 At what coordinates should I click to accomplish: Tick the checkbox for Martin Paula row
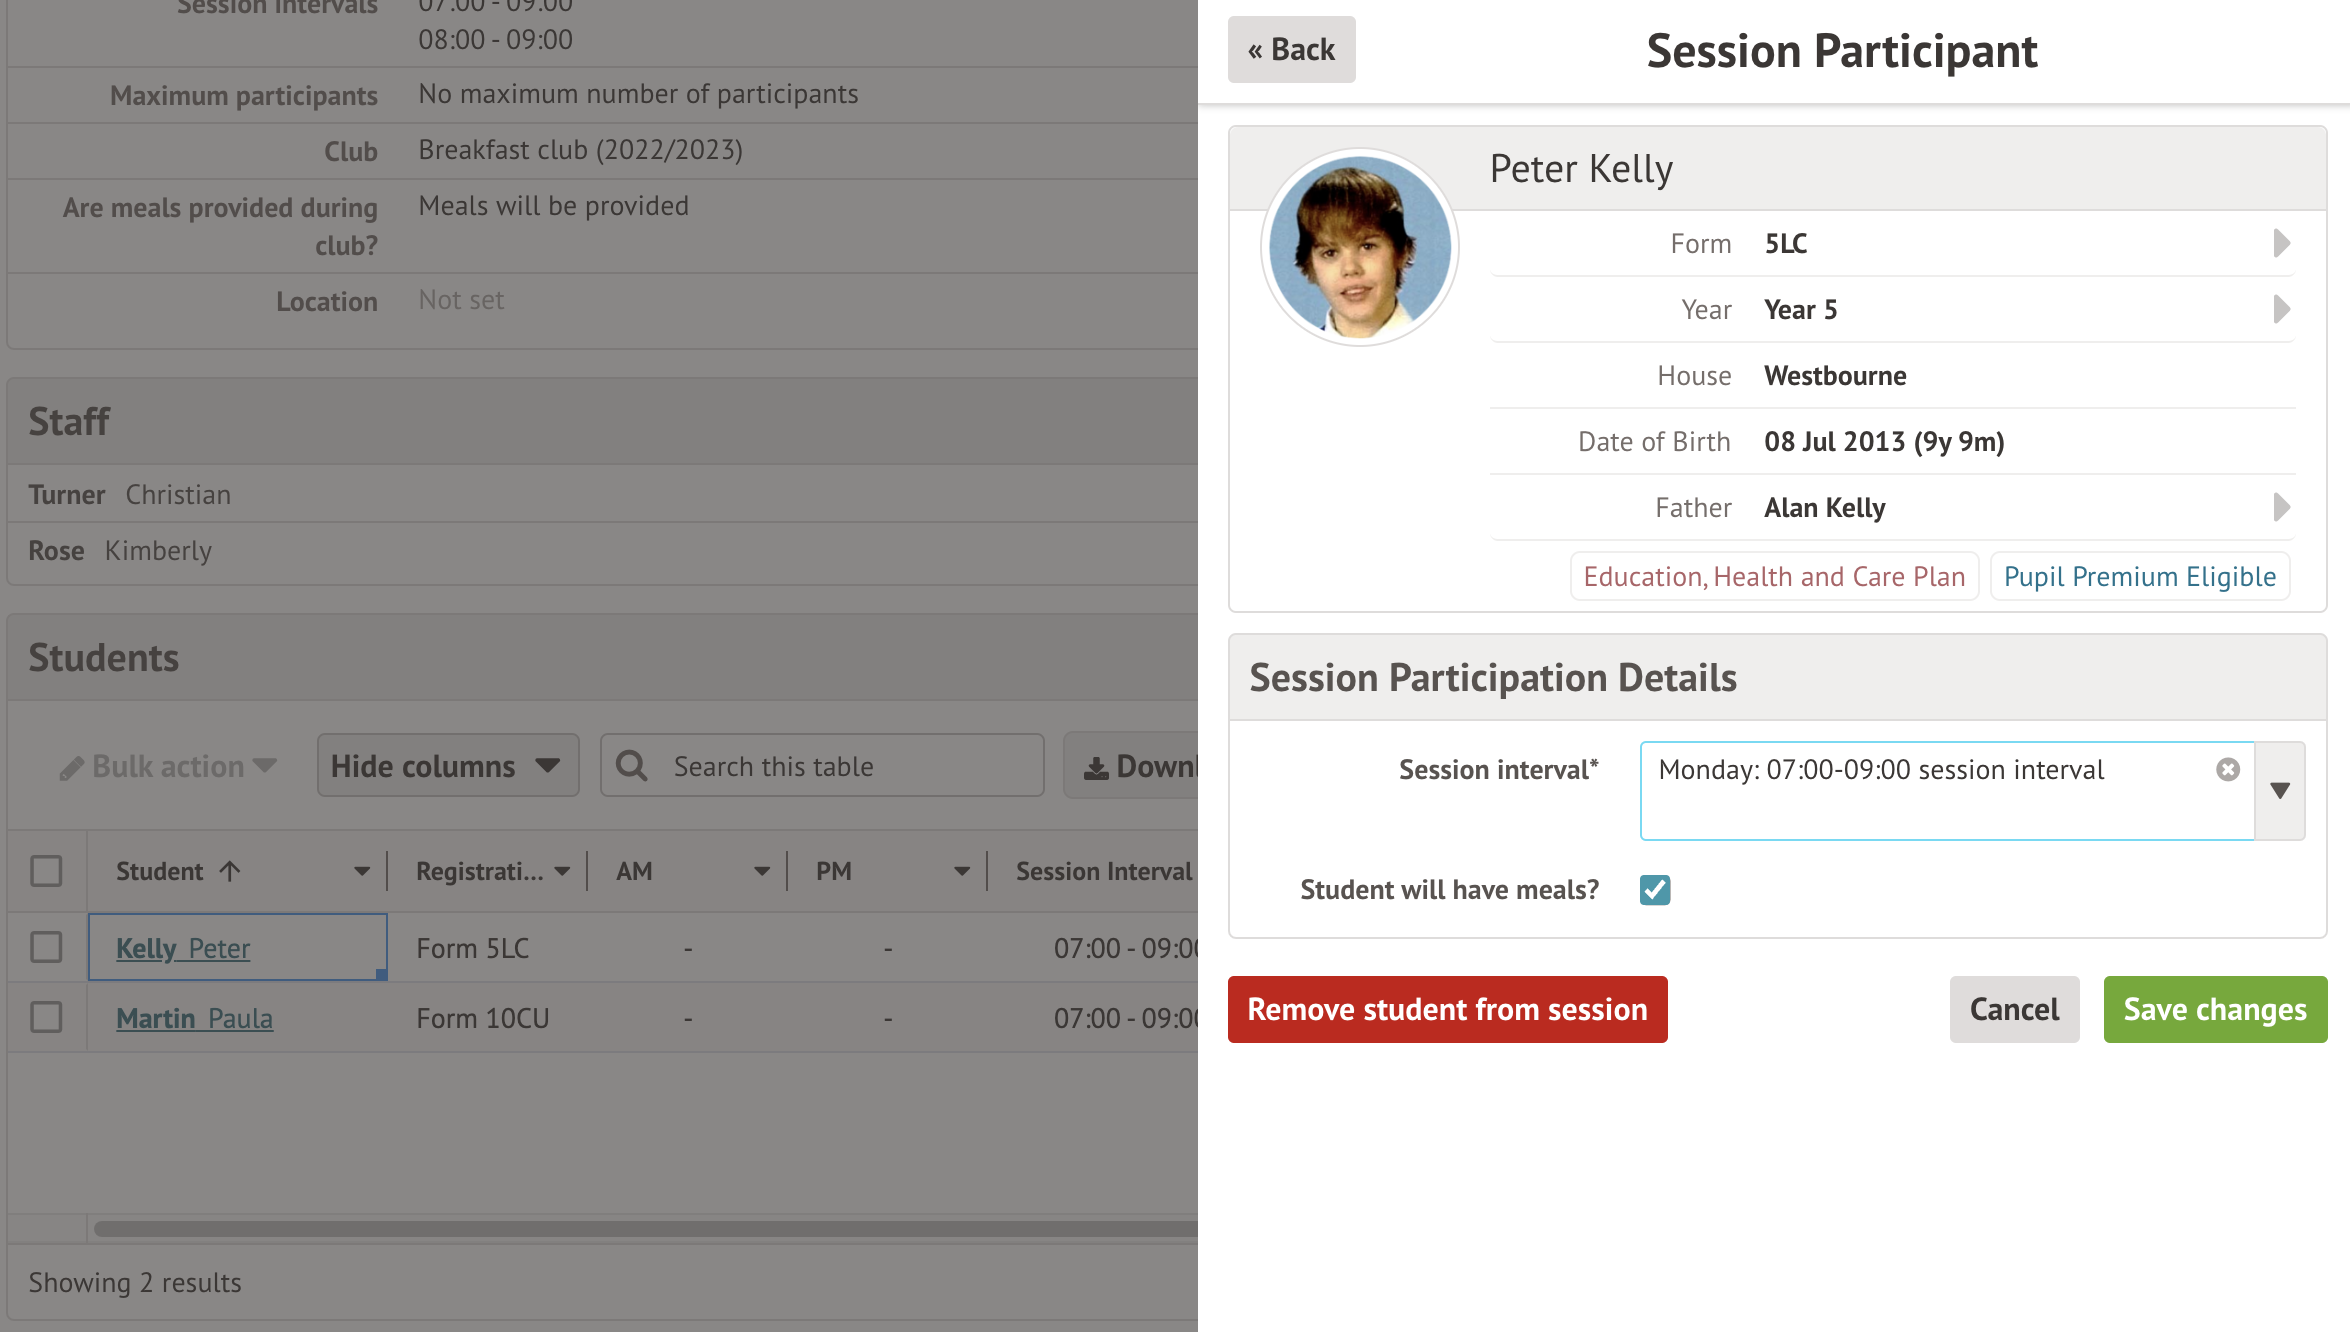click(x=46, y=1017)
